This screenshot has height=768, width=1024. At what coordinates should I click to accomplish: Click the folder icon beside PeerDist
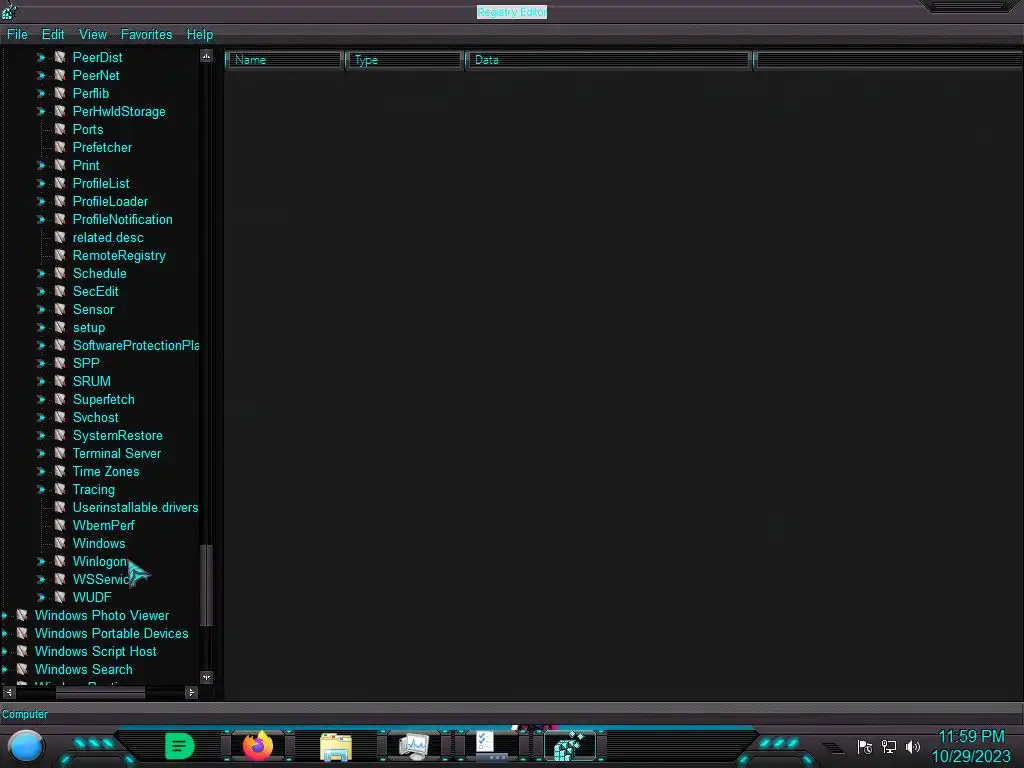coord(60,57)
